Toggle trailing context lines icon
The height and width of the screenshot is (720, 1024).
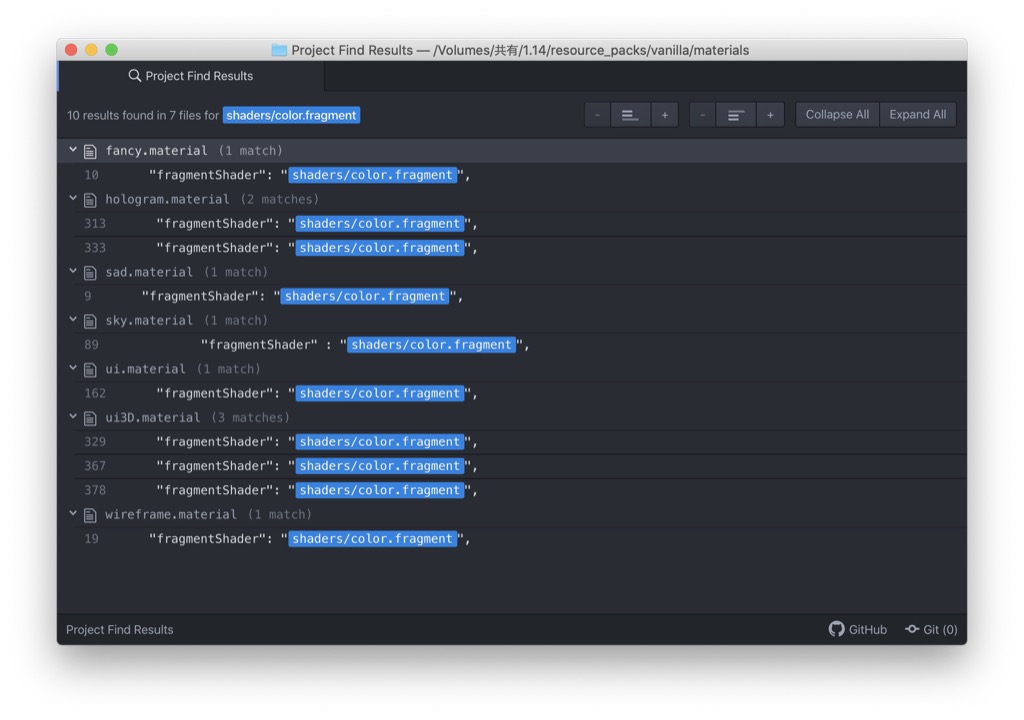point(735,115)
